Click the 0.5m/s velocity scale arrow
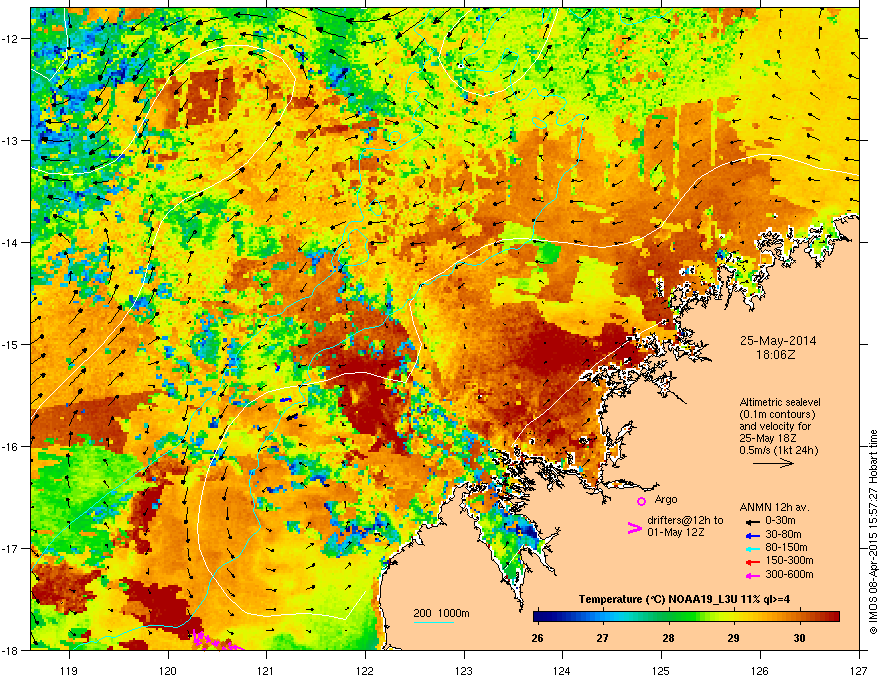This screenshot has width=880, height=680. [x=773, y=463]
